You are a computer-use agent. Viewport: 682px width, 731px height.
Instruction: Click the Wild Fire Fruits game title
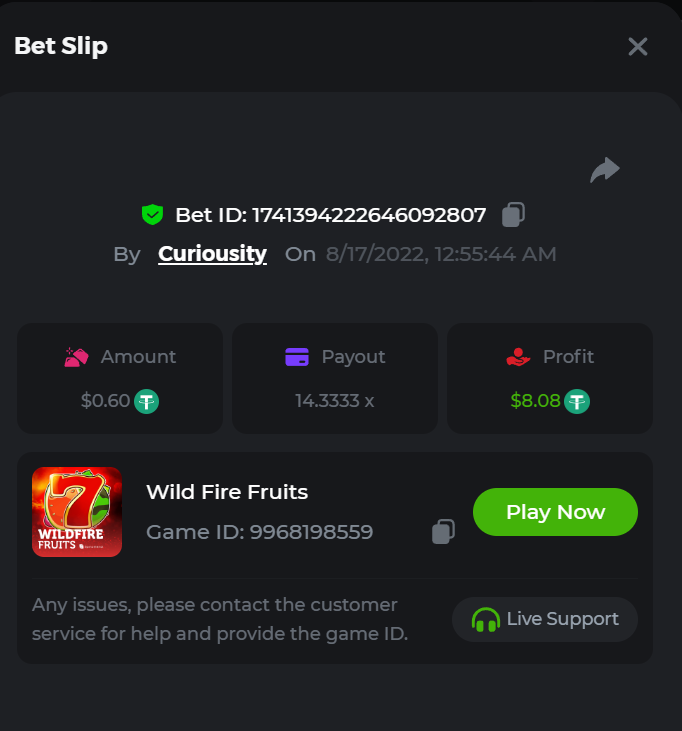pyautogui.click(x=227, y=491)
